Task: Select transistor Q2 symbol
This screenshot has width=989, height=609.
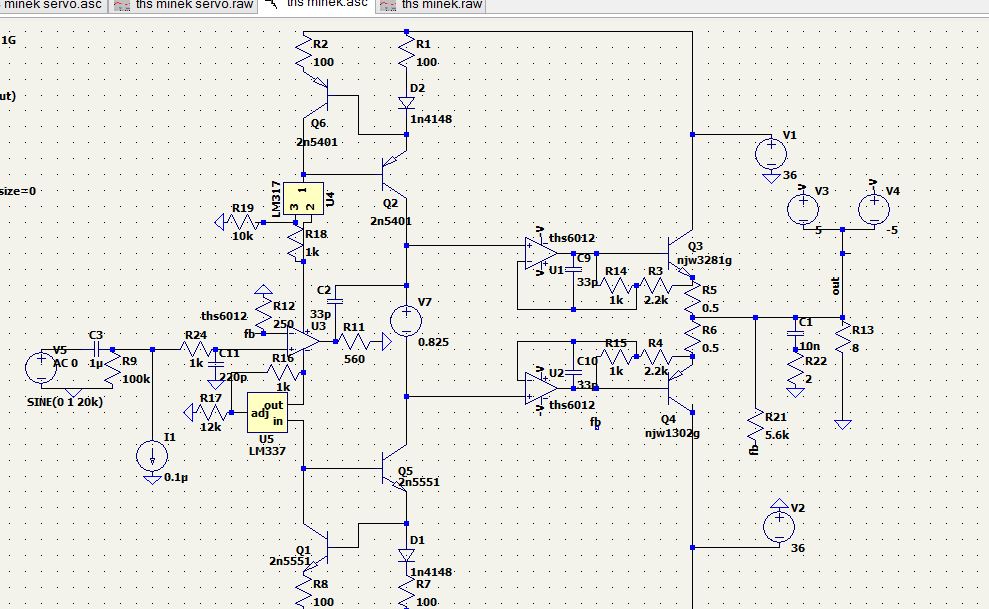Action: tap(394, 174)
